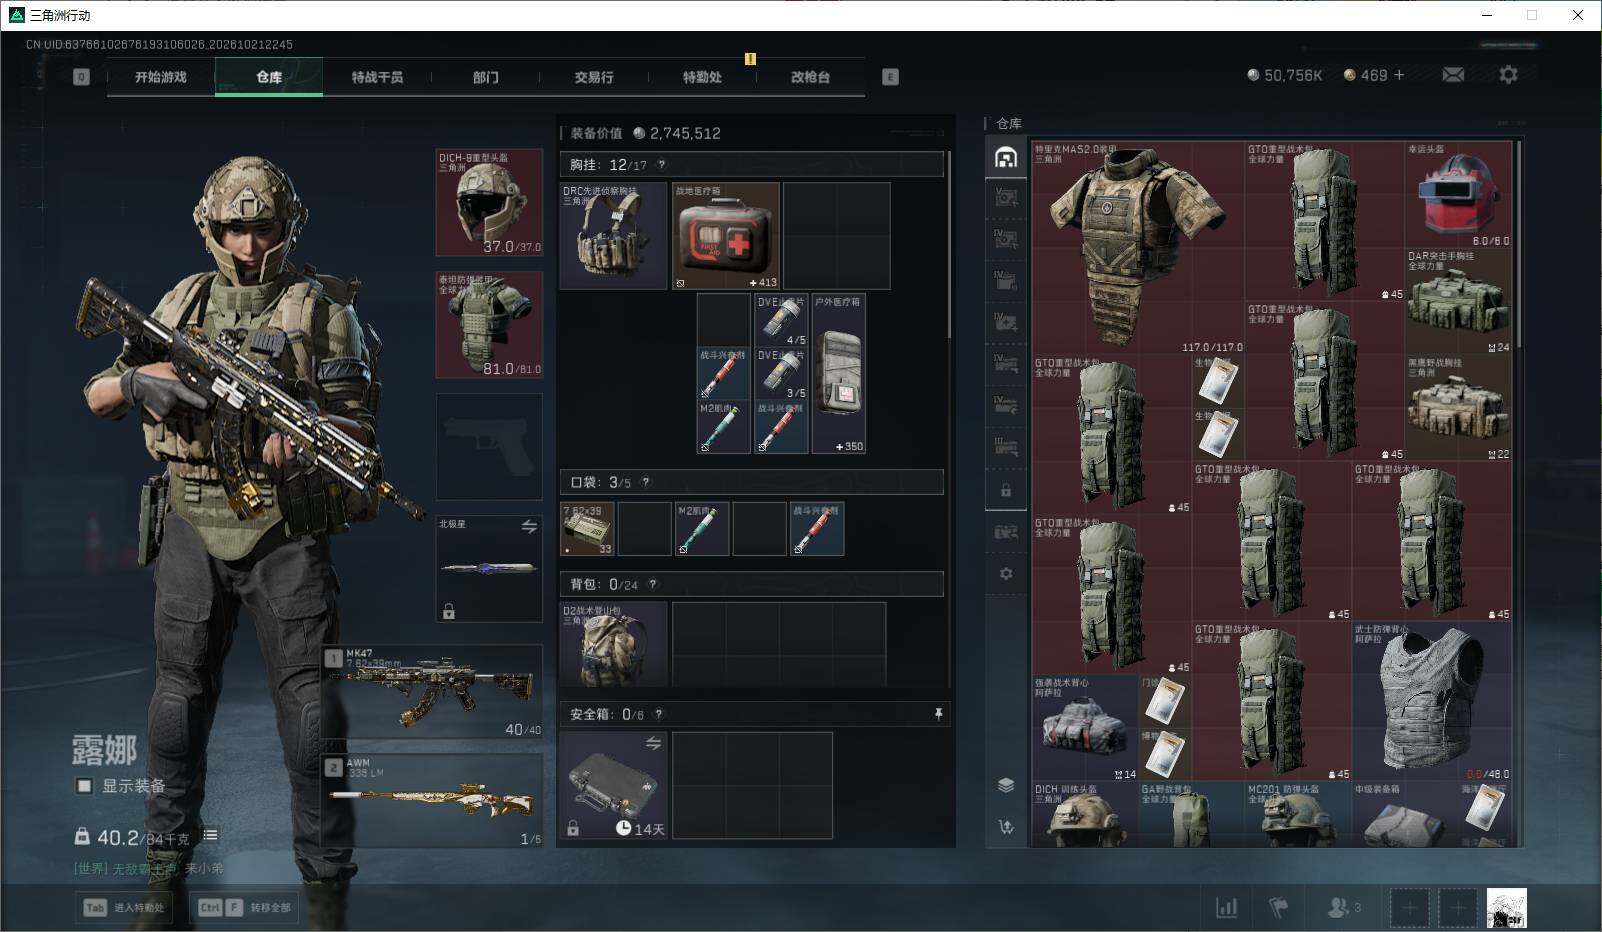
Task: Open the settings gear in top bar
Action: 1508,75
